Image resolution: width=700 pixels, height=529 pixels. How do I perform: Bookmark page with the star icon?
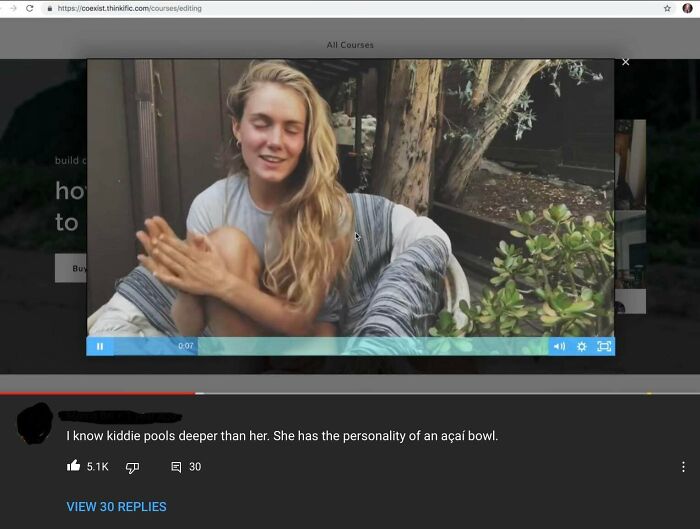(x=667, y=8)
